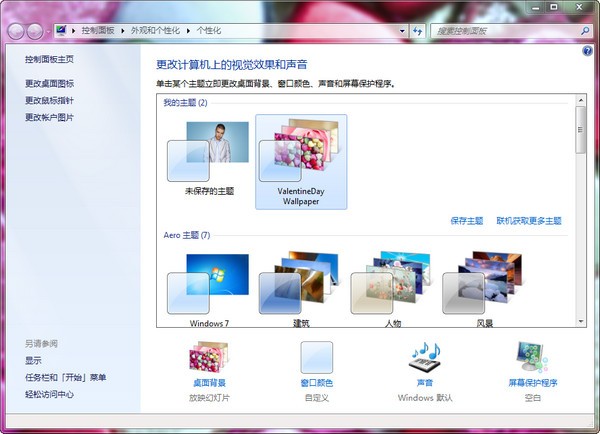Image resolution: width=600 pixels, height=434 pixels.
Task: Open help via the blue question mark
Action: [x=587, y=51]
